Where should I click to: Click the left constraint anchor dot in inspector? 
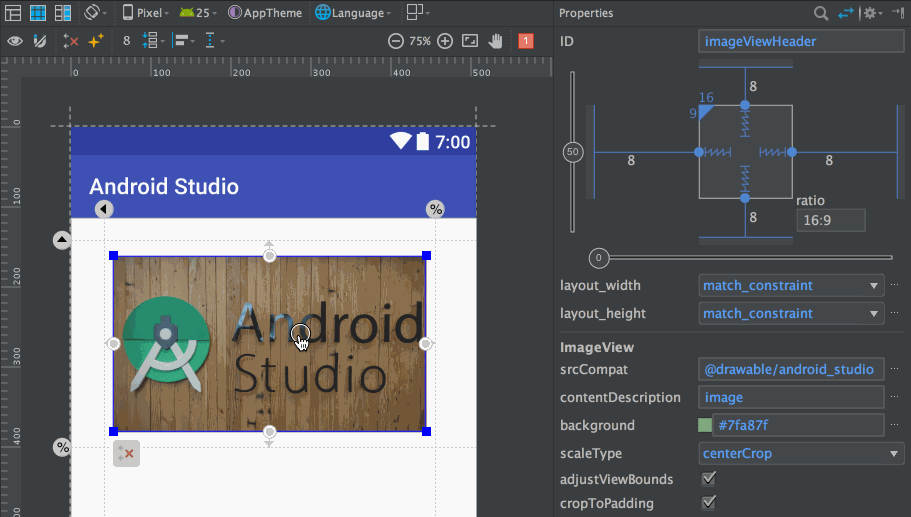699,152
